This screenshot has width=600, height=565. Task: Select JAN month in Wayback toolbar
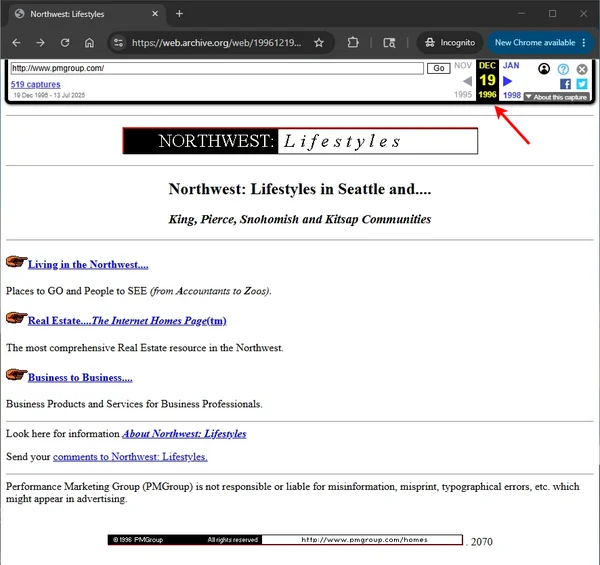click(511, 65)
